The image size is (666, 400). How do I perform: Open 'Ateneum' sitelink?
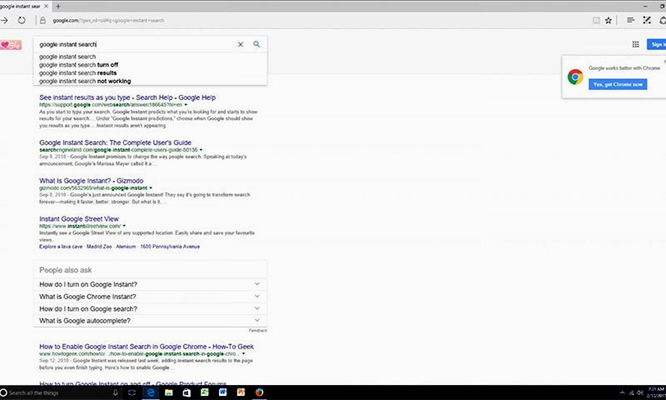click(126, 246)
